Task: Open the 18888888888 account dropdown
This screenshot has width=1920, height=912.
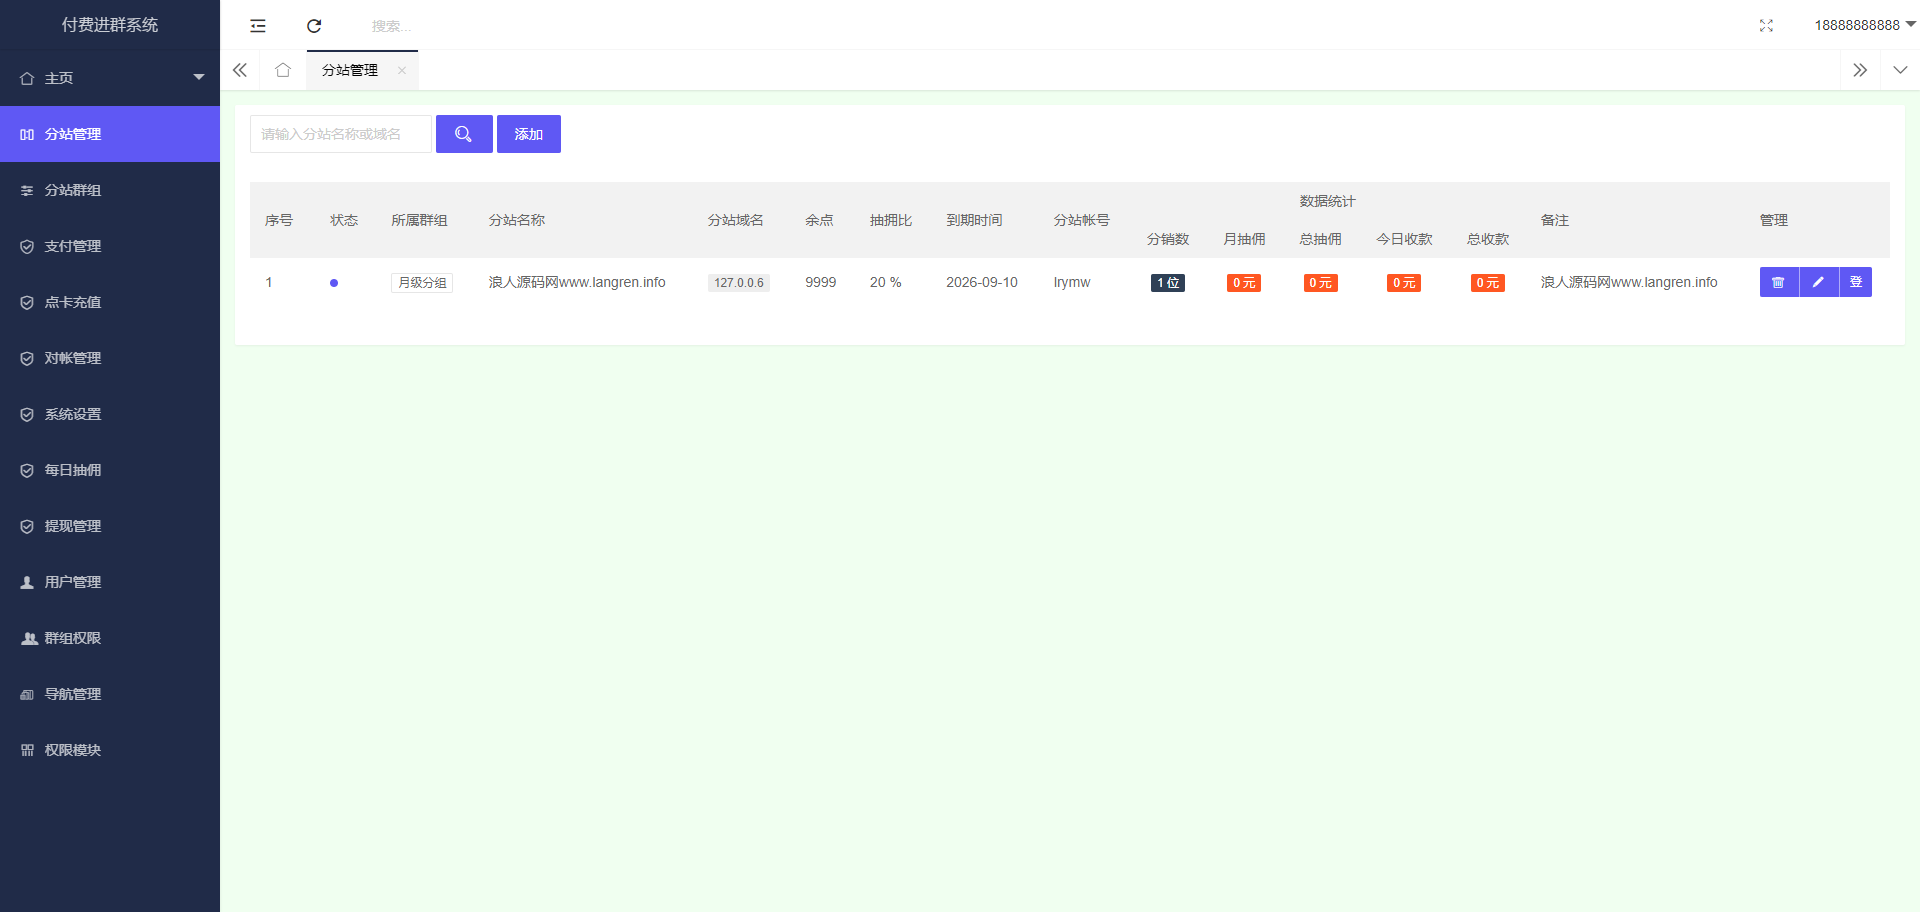Action: pyautogui.click(x=1864, y=25)
